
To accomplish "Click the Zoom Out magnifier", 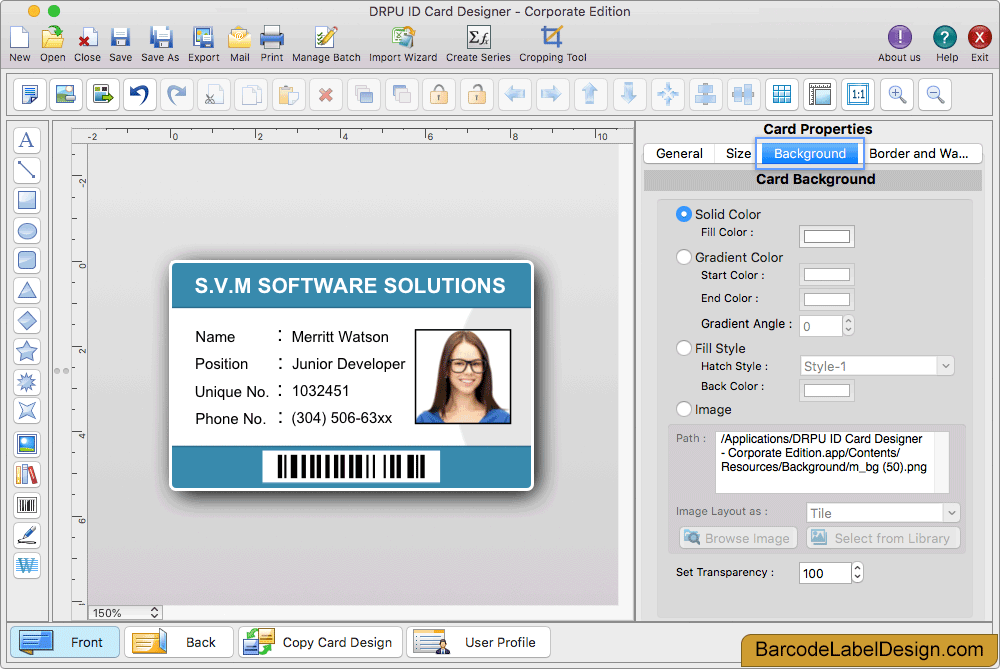I will tap(935, 95).
